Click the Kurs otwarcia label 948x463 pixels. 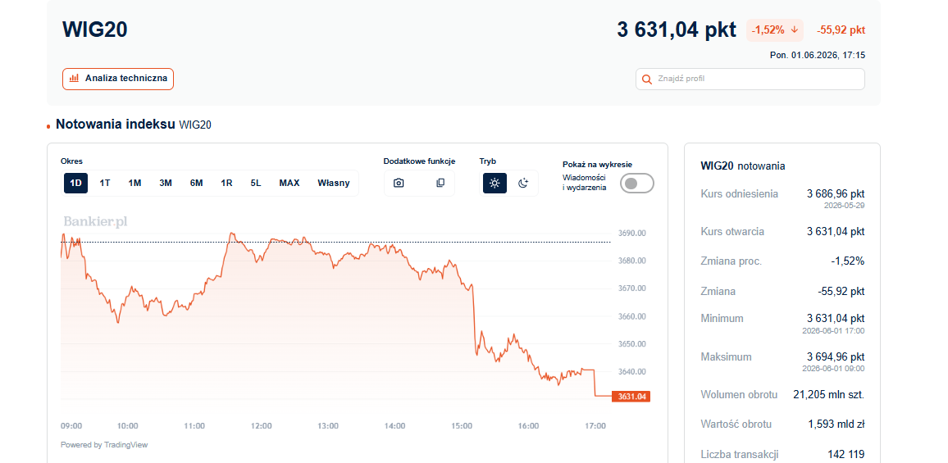tap(732, 232)
